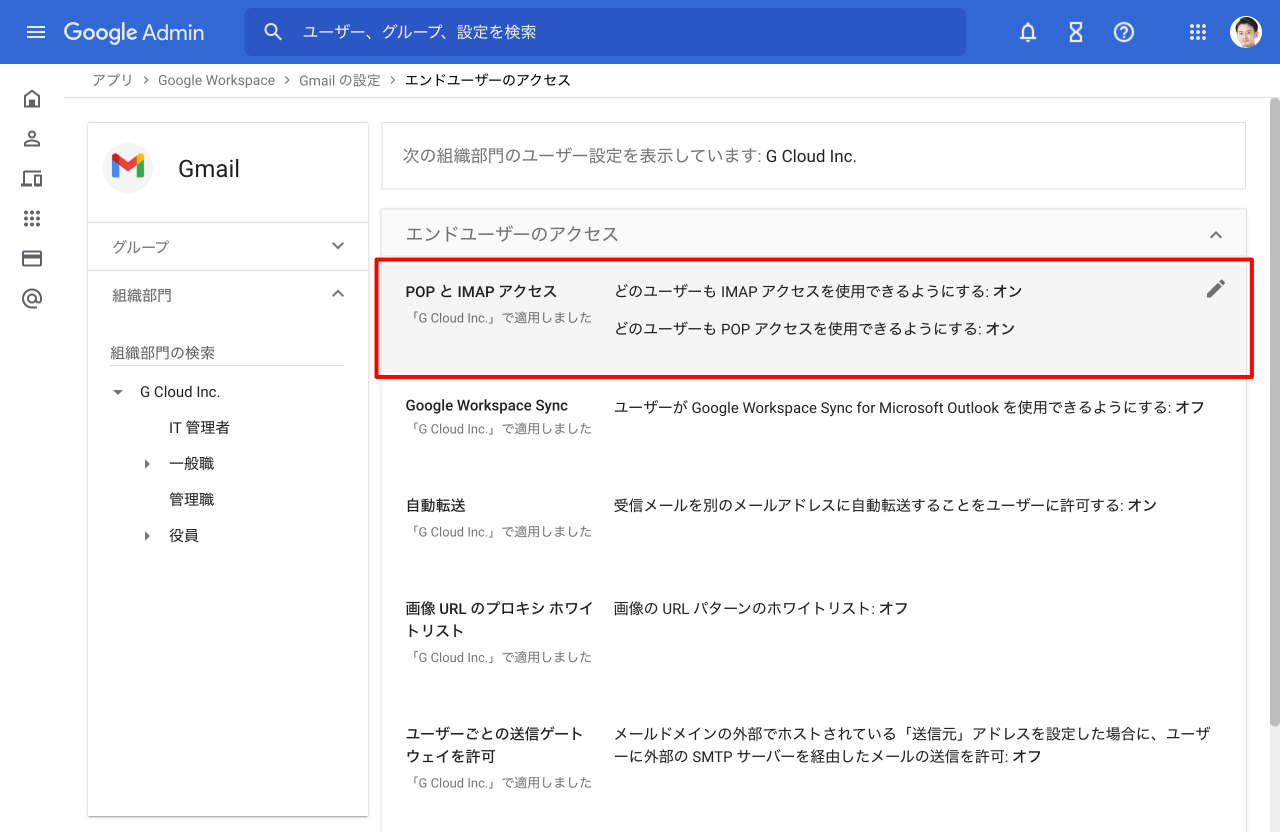
Task: Click the Outlook sync オフ description
Action: [909, 408]
